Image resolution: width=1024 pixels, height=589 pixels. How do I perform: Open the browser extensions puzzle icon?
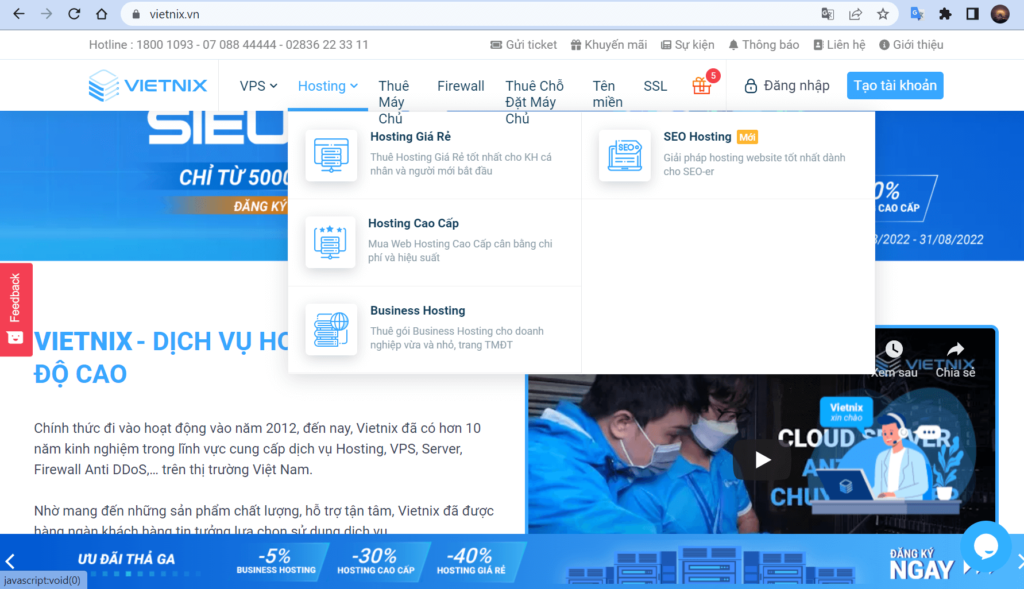(x=943, y=14)
